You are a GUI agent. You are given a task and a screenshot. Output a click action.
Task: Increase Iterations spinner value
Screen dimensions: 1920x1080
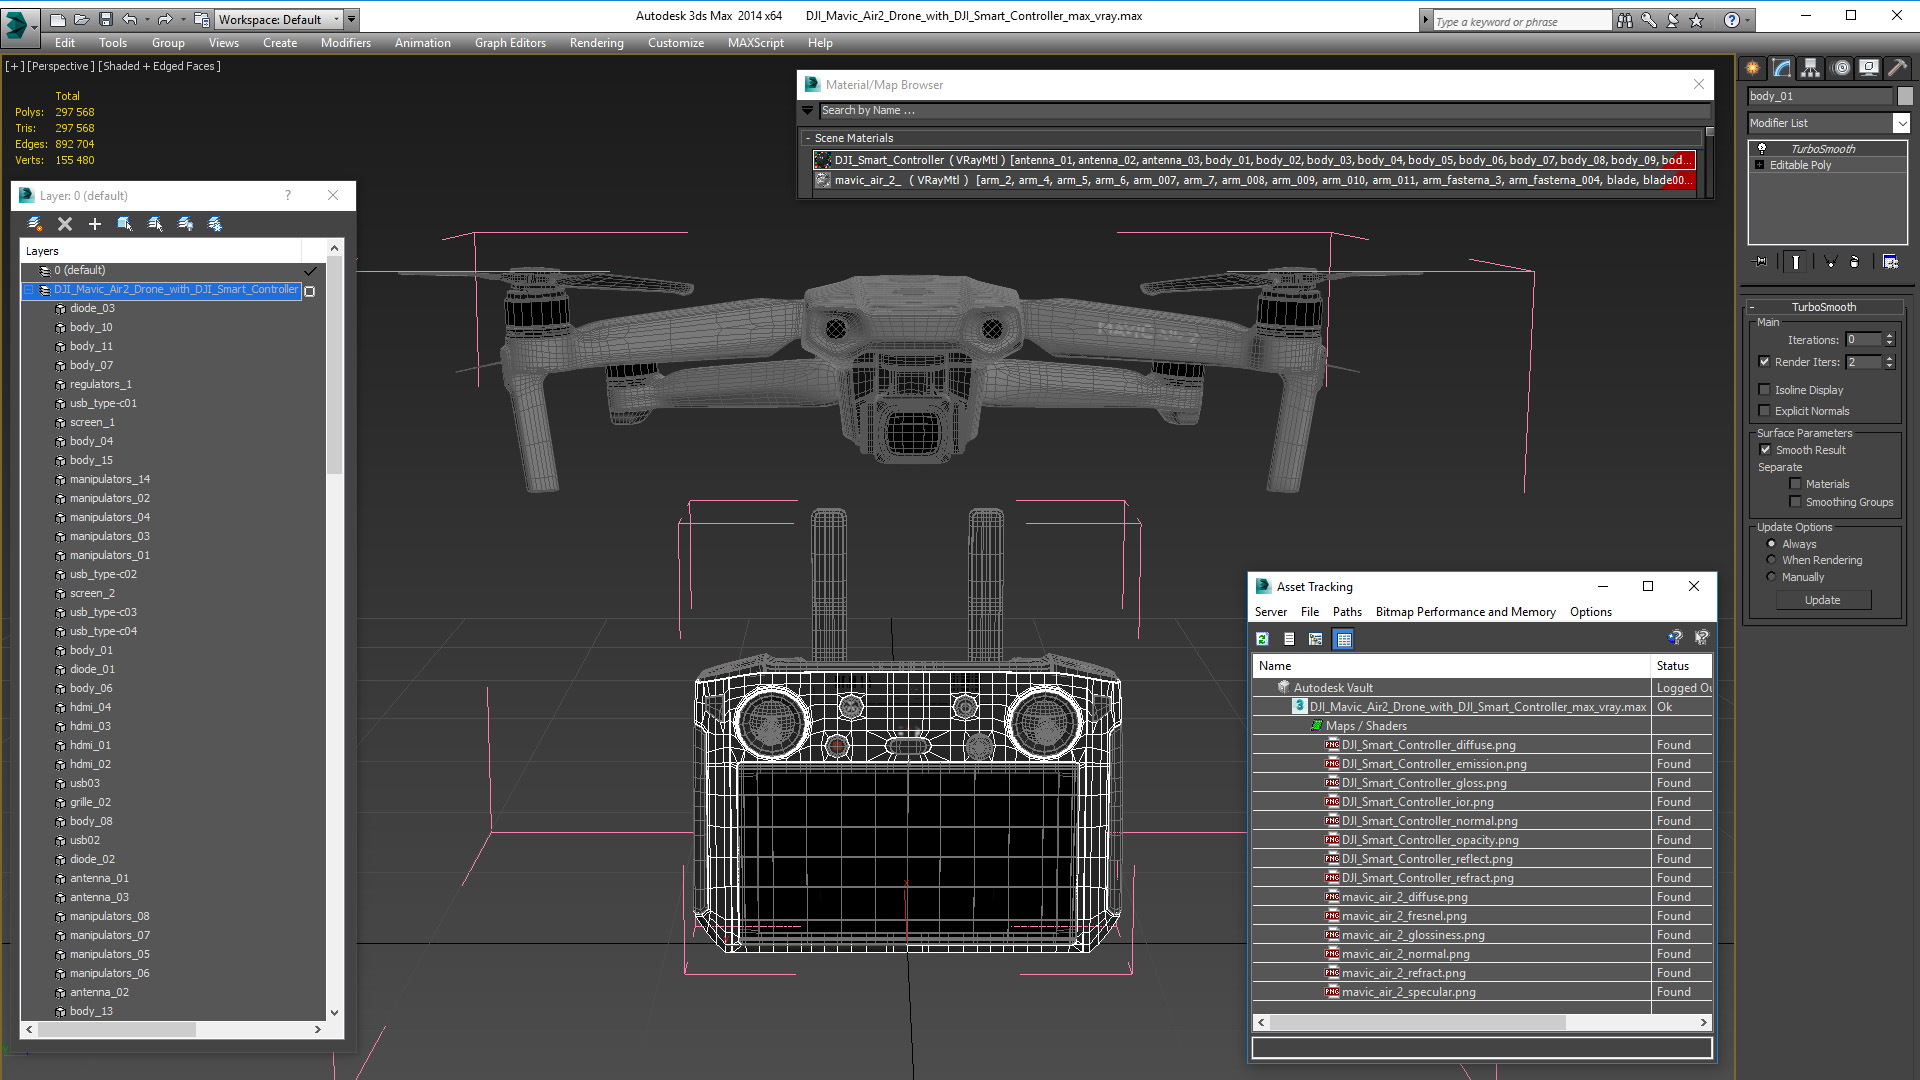click(1890, 336)
